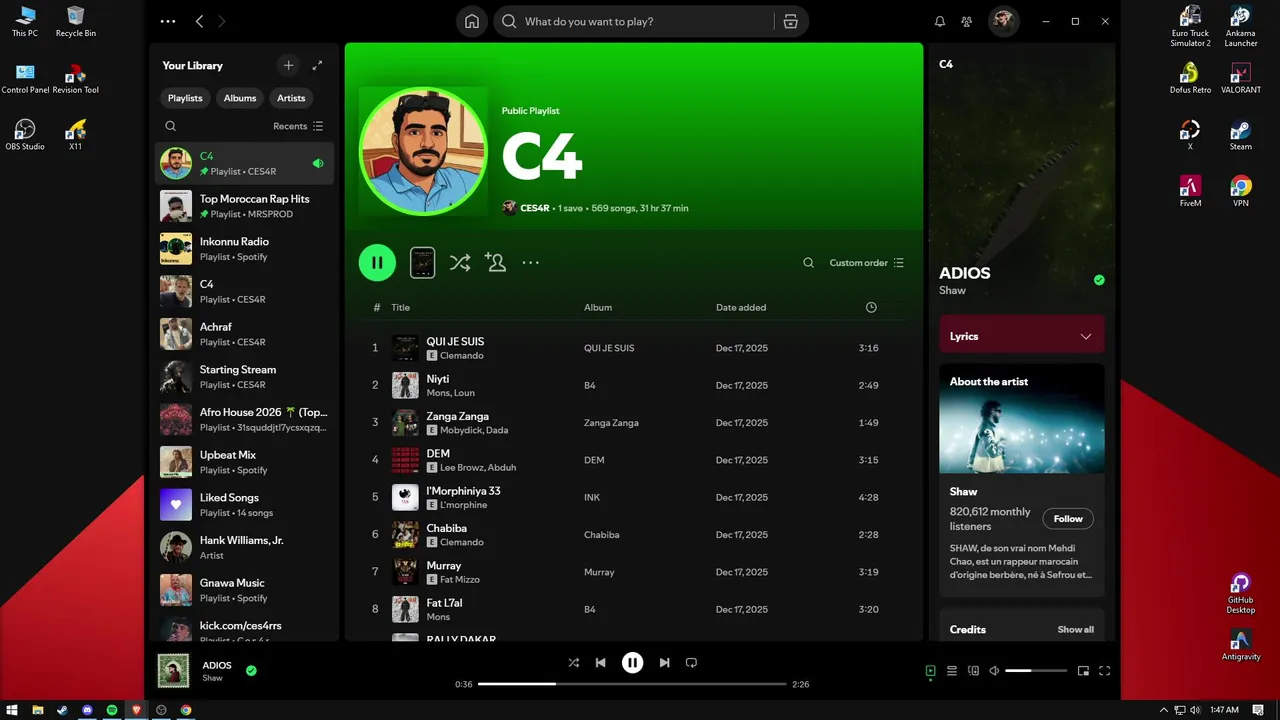Open Brave browser on the taskbar
1280x720 pixels.
point(136,710)
